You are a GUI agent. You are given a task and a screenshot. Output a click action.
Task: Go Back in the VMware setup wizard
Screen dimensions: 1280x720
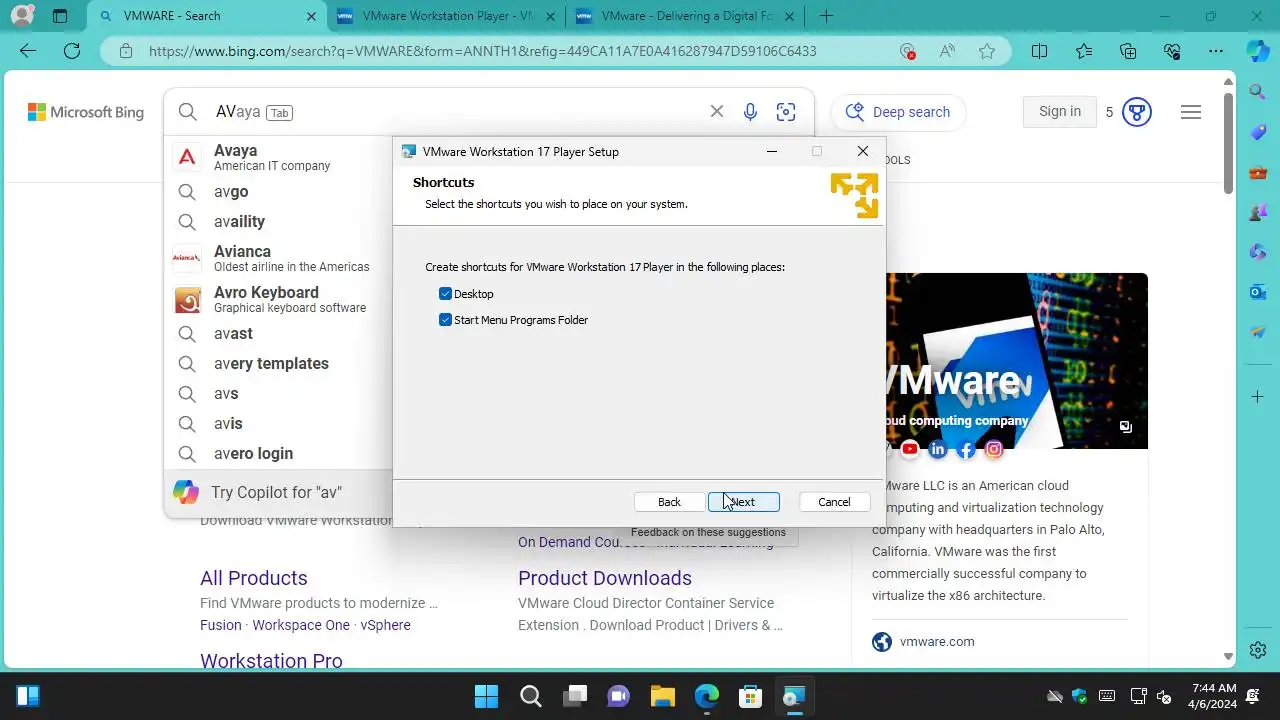point(669,502)
